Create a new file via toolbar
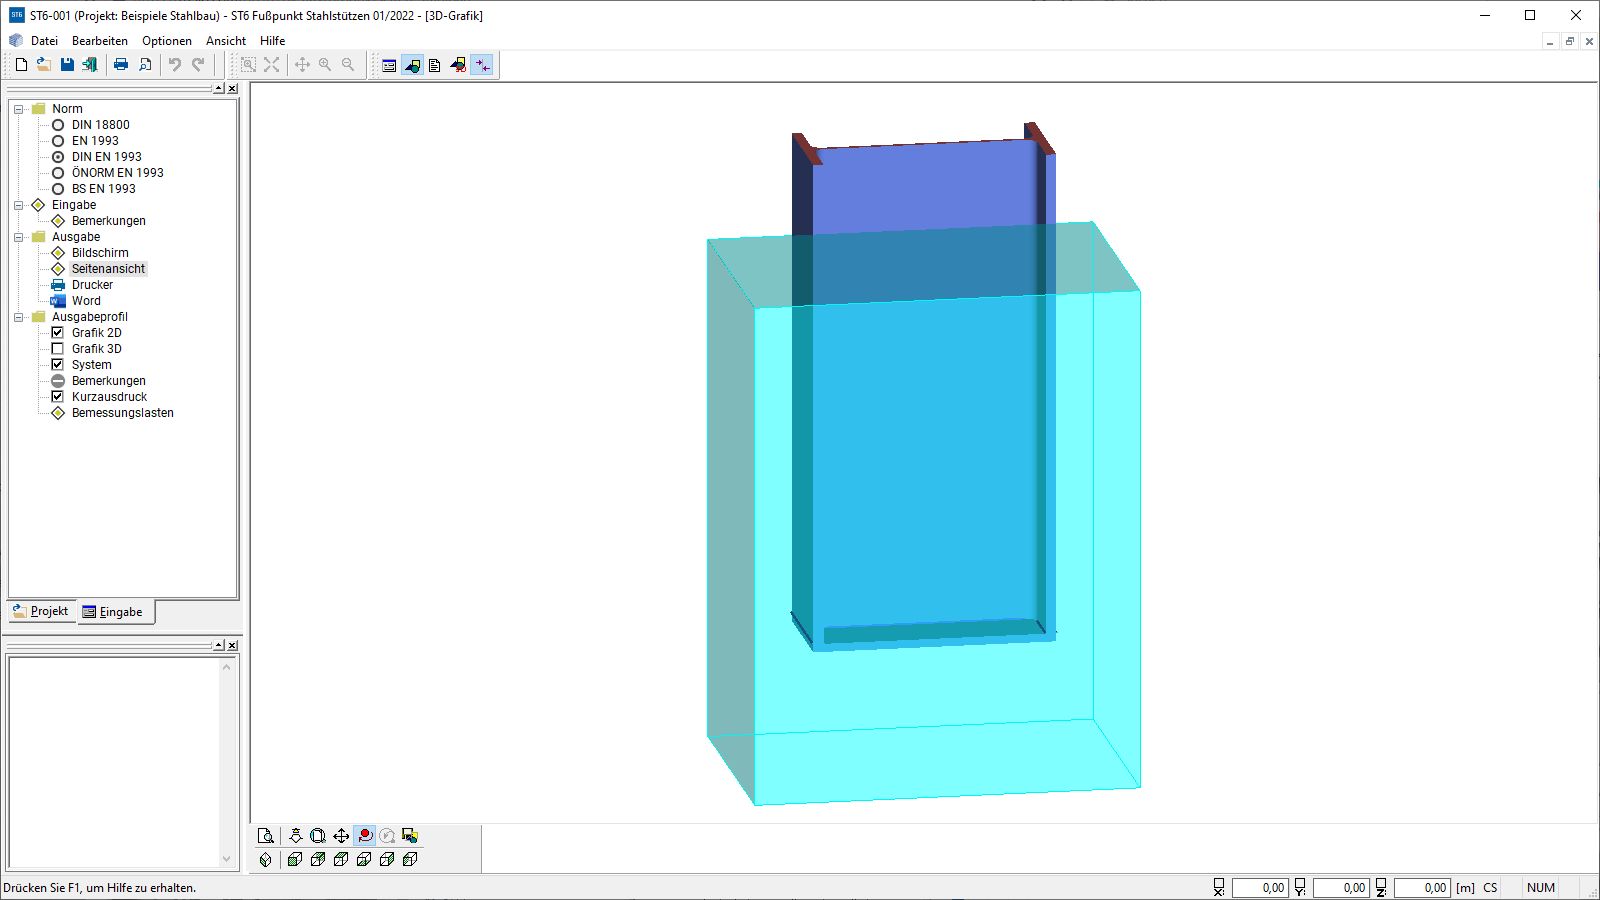Screen dimensions: 1600x900 click(21, 65)
